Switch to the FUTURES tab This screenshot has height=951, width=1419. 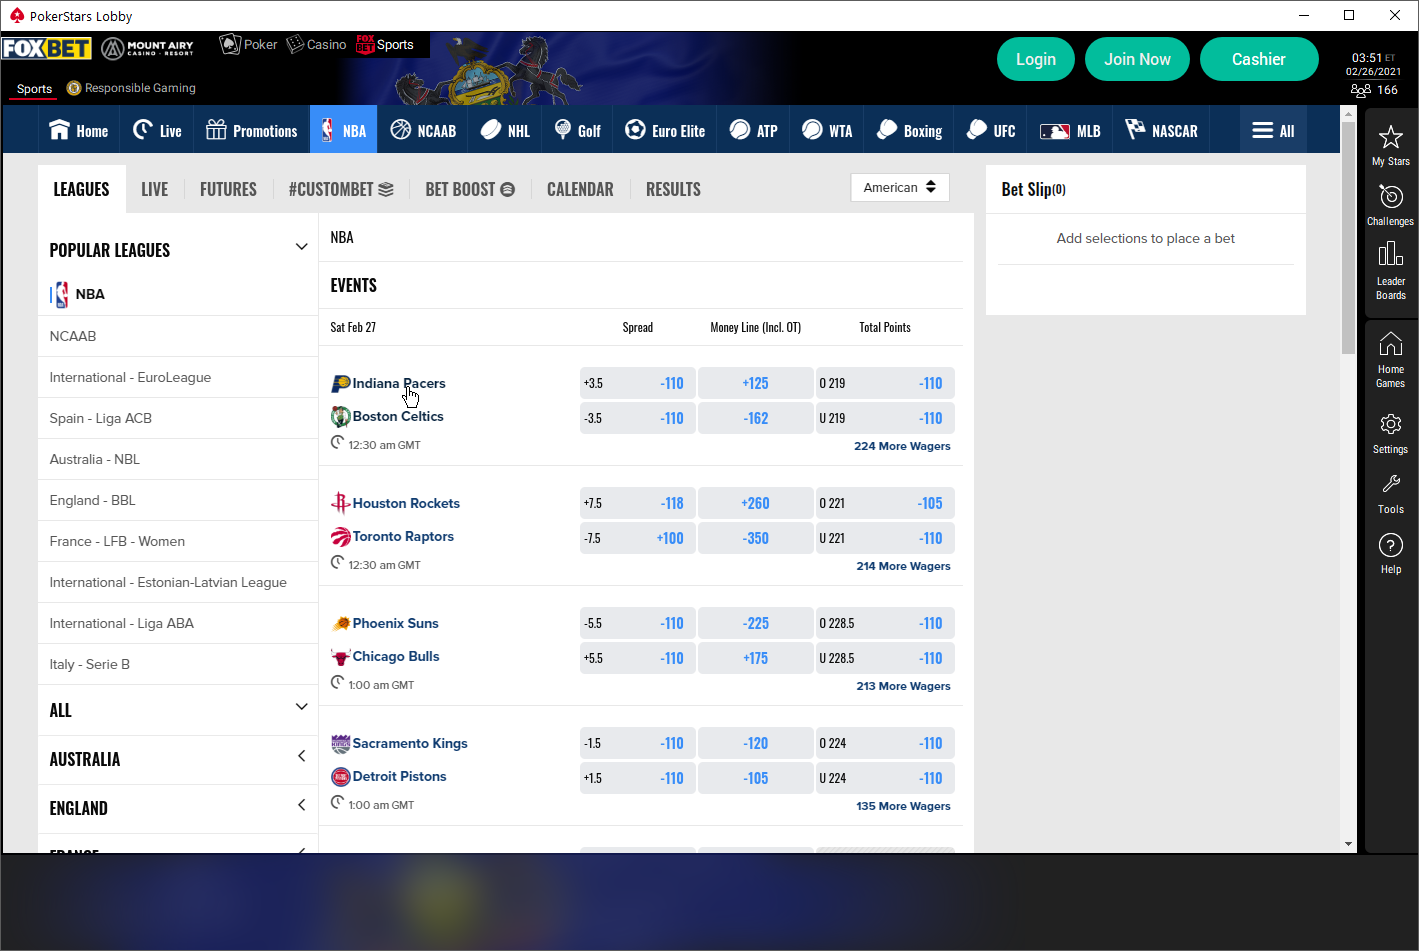tap(228, 189)
